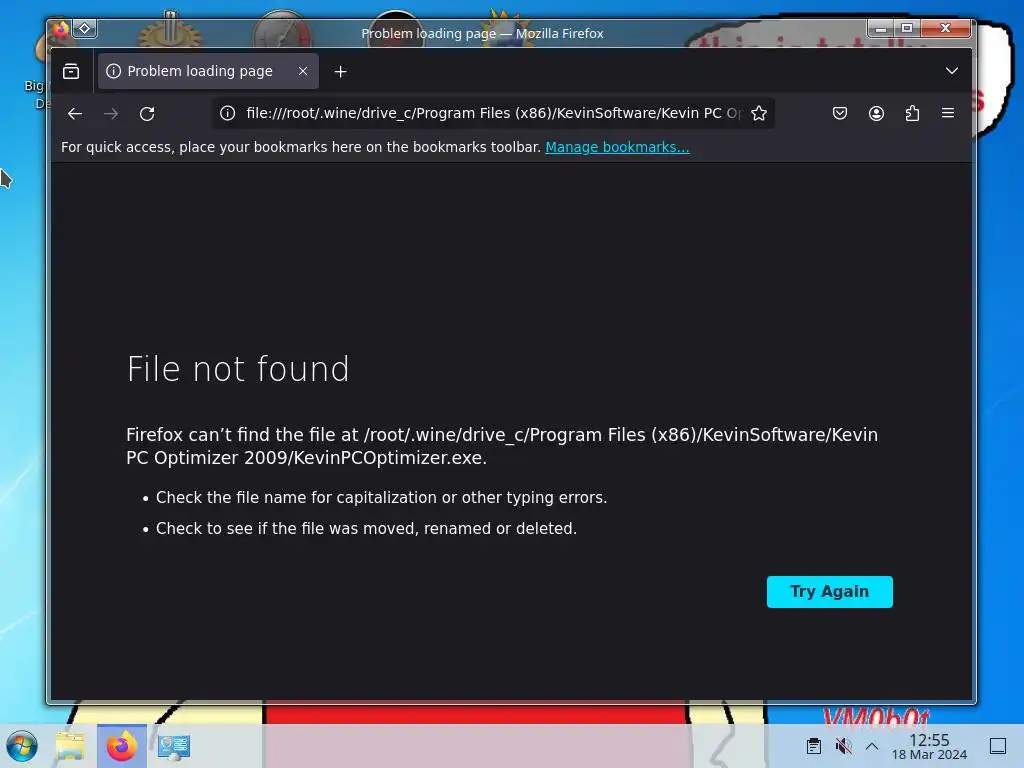The height and width of the screenshot is (768, 1024).
Task: Open a new tab with plus button
Action: (340, 72)
